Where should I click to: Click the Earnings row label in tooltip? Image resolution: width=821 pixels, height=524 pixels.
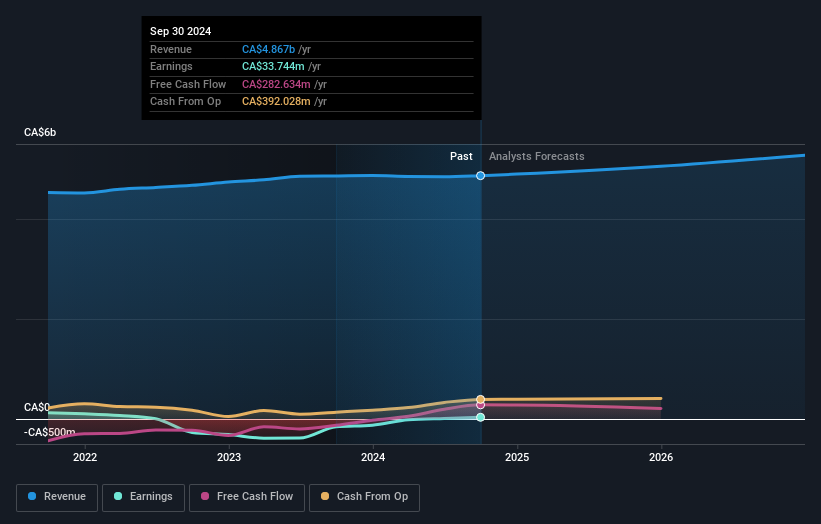171,66
